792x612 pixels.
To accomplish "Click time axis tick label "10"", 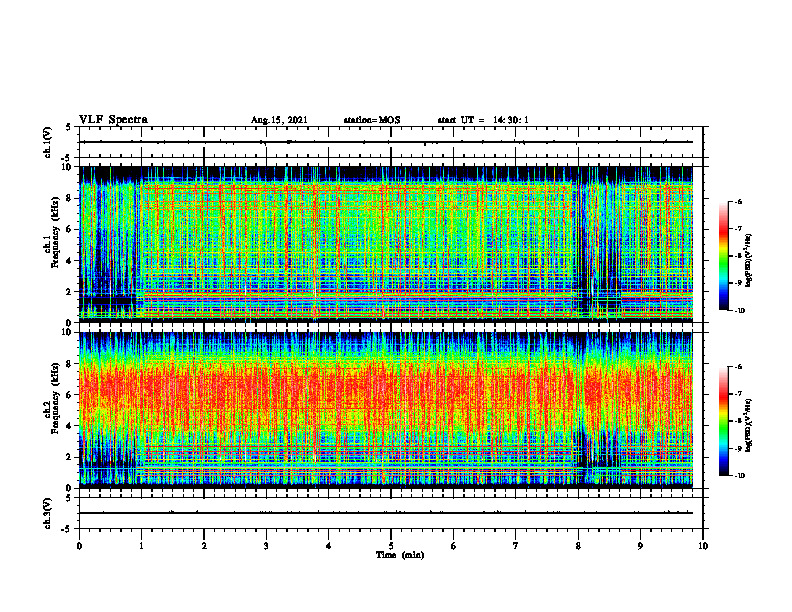I will [703, 546].
